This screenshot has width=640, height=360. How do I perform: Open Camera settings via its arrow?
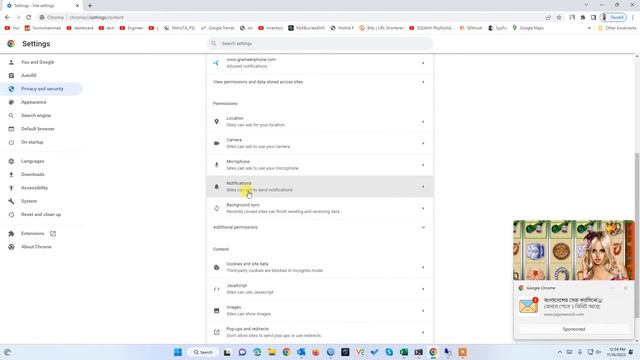coord(423,143)
